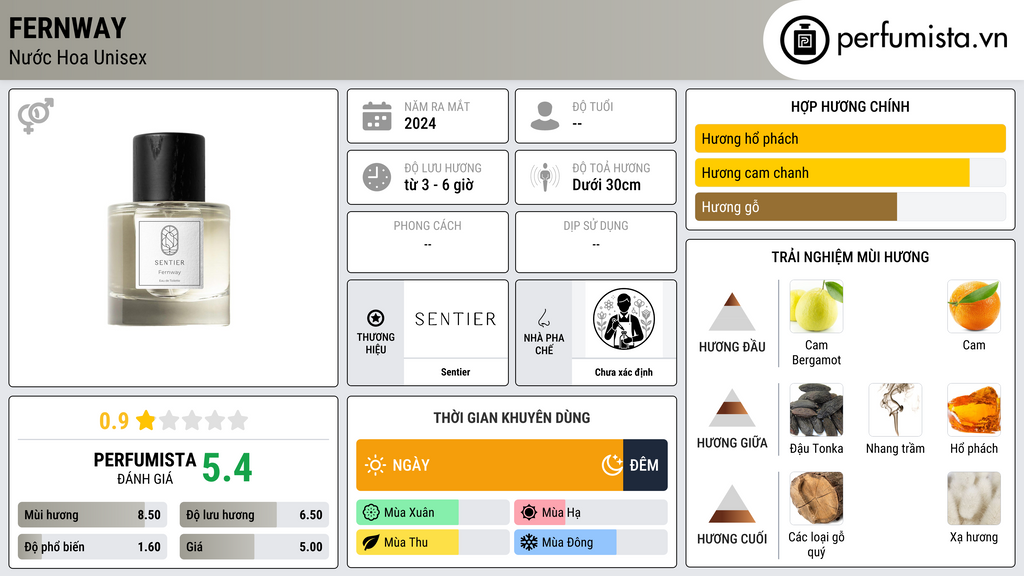Screen dimensions: 1024x576
Task: Click the Ngày daytime usage bar
Action: coord(490,465)
